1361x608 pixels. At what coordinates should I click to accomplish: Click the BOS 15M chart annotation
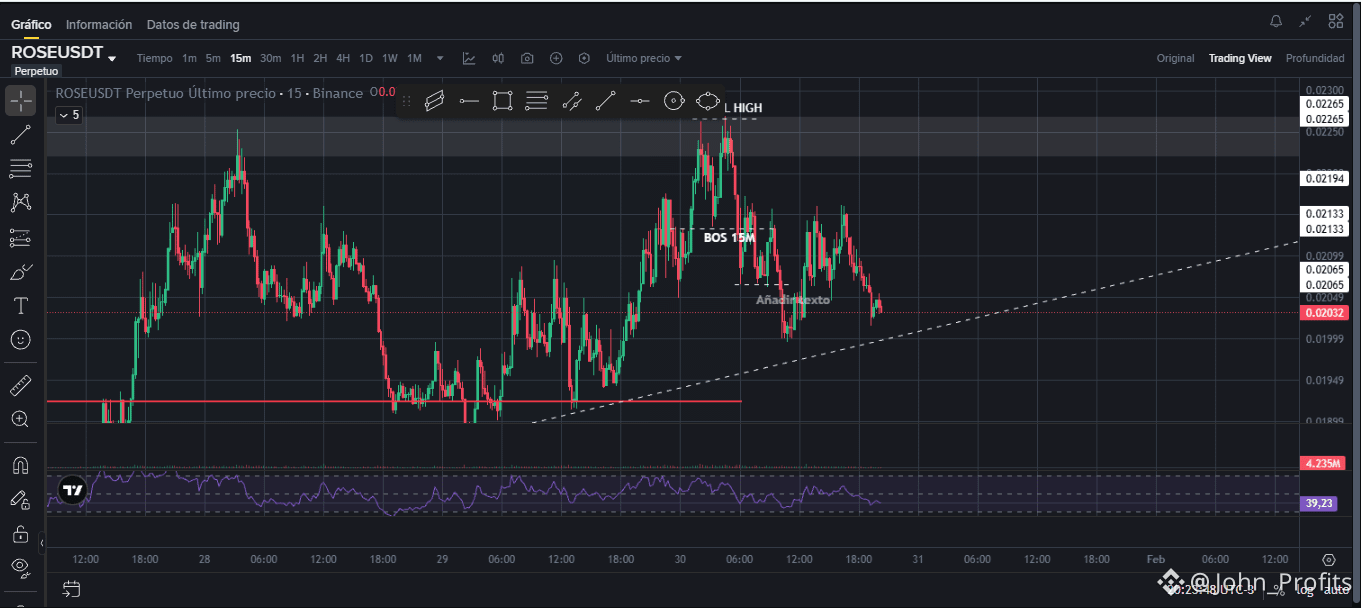coord(730,238)
